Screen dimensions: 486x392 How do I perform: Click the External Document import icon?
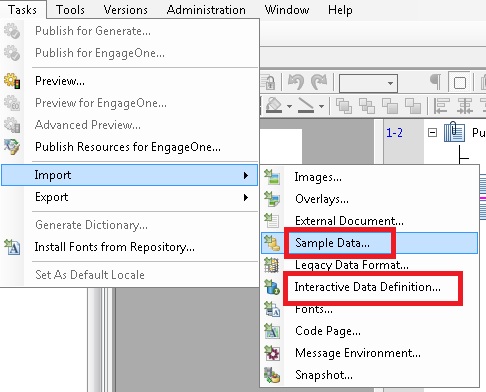[272, 221]
